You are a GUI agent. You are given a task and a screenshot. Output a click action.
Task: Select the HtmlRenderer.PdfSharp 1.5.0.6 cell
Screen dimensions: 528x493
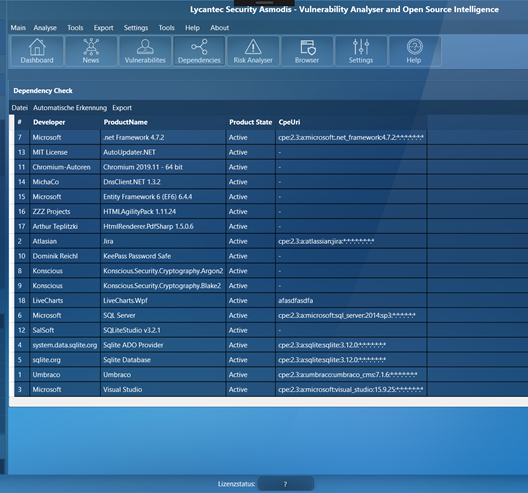click(x=163, y=226)
